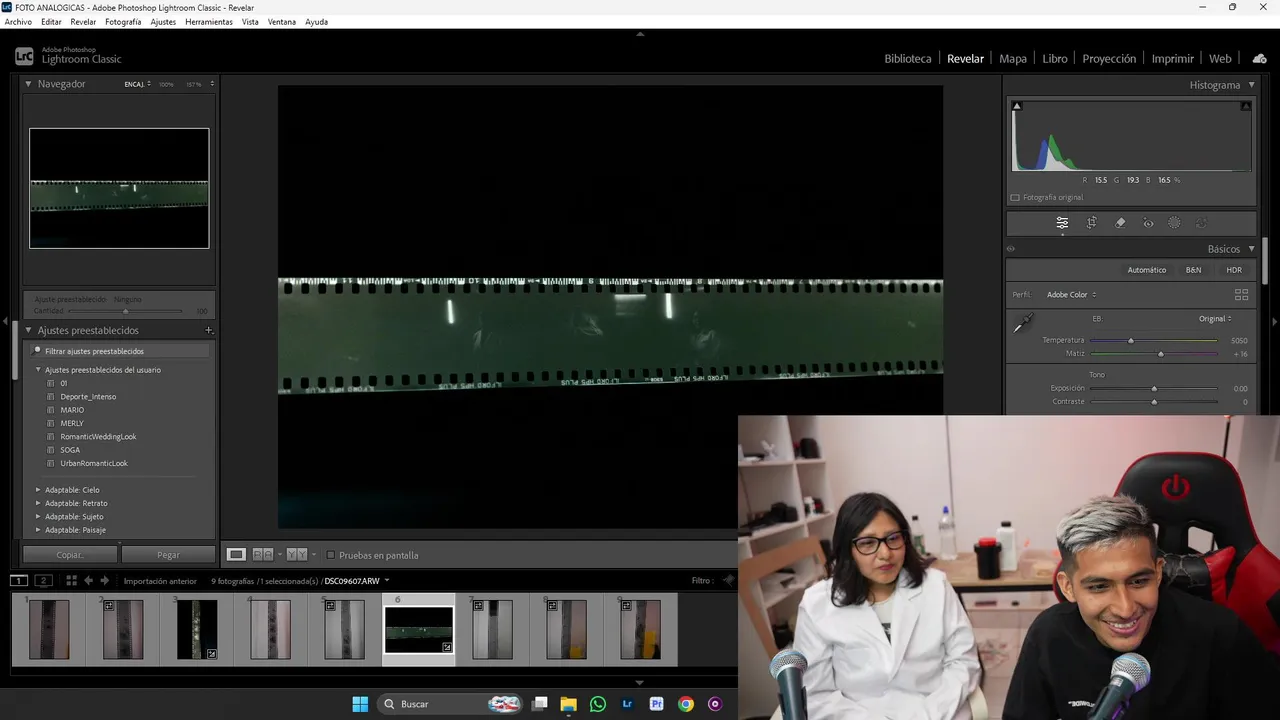The image size is (1280, 720).
Task: Select the Crop overlay tool
Action: (1092, 223)
